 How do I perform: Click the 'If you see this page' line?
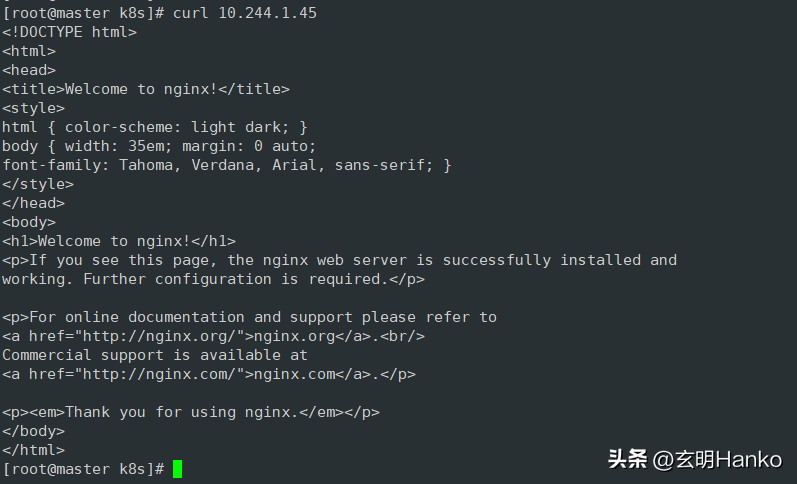coord(339,260)
